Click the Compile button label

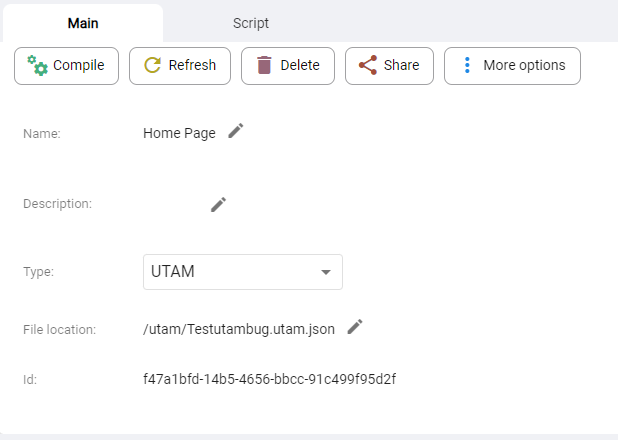point(79,65)
